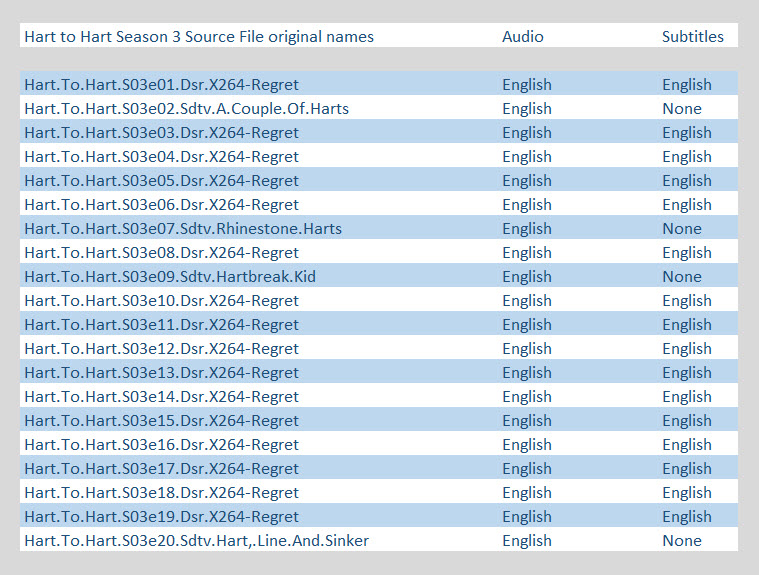Click the Subtitles cell 'English' for S03e16
The height and width of the screenshot is (575, 759).
pos(687,444)
